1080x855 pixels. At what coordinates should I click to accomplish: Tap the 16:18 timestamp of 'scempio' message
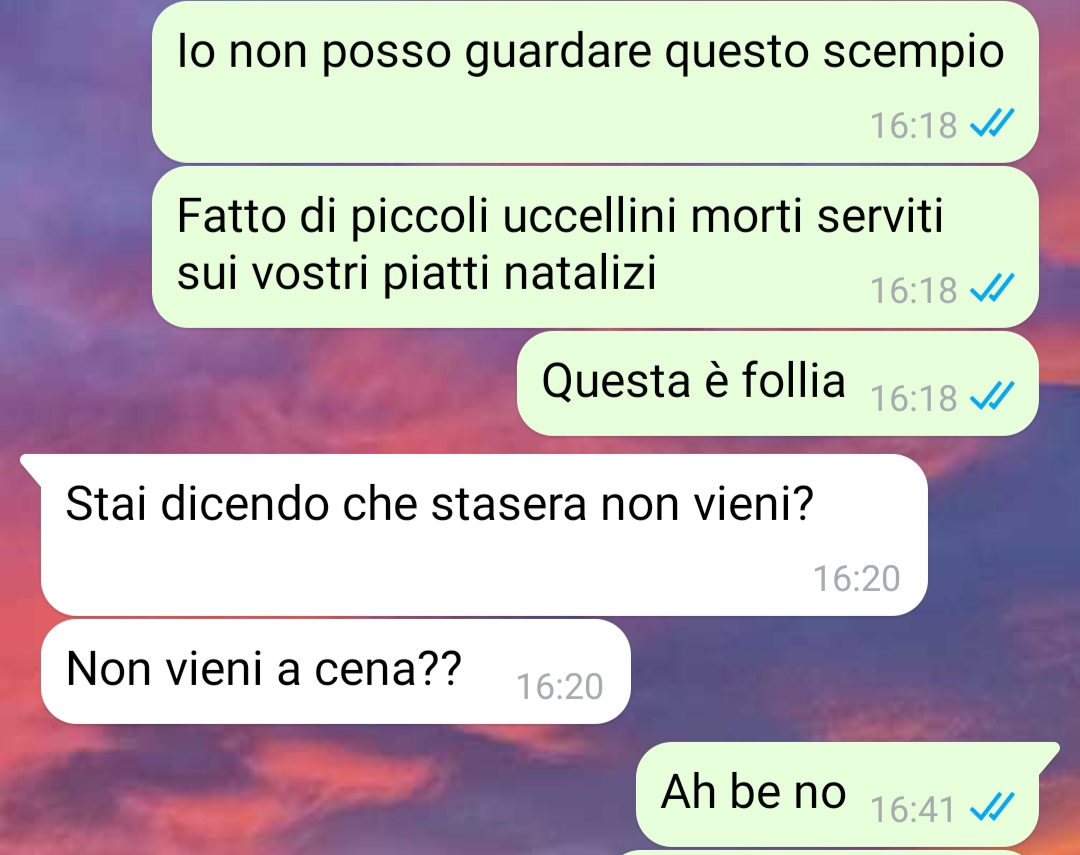coord(913,125)
